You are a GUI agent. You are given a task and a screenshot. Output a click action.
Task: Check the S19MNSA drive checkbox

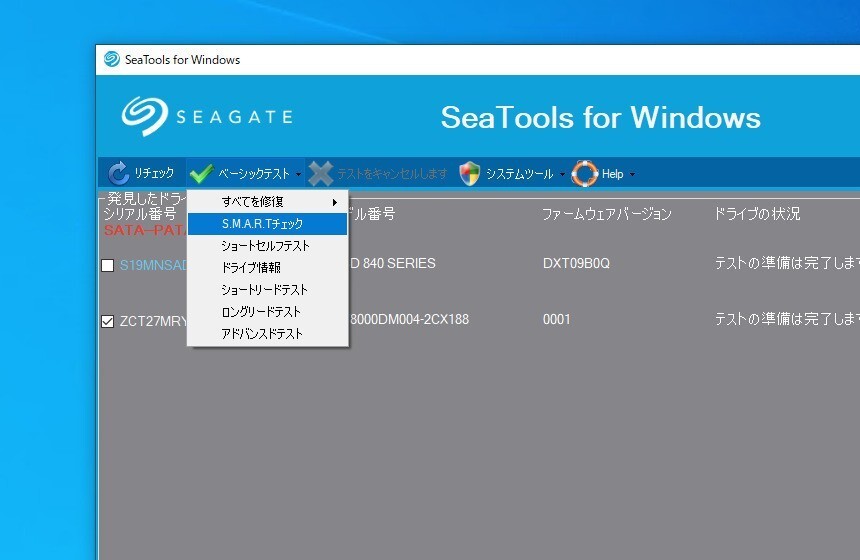pyautogui.click(x=107, y=265)
